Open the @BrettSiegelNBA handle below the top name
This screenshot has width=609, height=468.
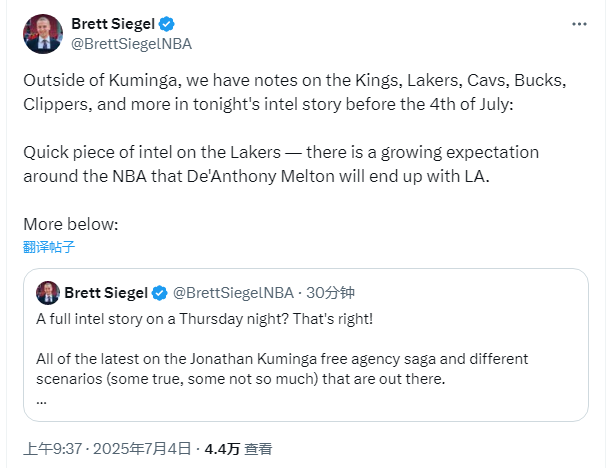click(131, 44)
